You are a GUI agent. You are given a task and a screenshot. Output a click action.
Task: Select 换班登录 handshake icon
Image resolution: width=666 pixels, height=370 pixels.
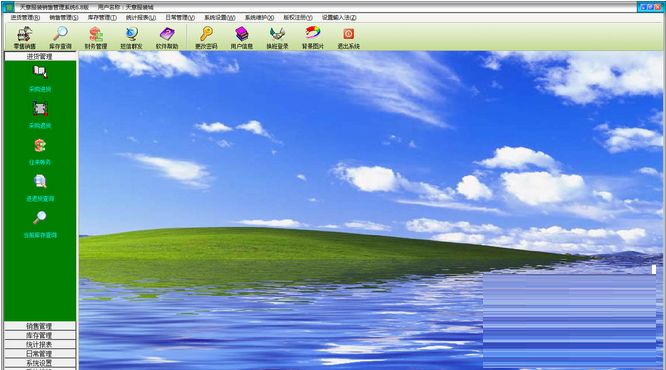pyautogui.click(x=277, y=34)
